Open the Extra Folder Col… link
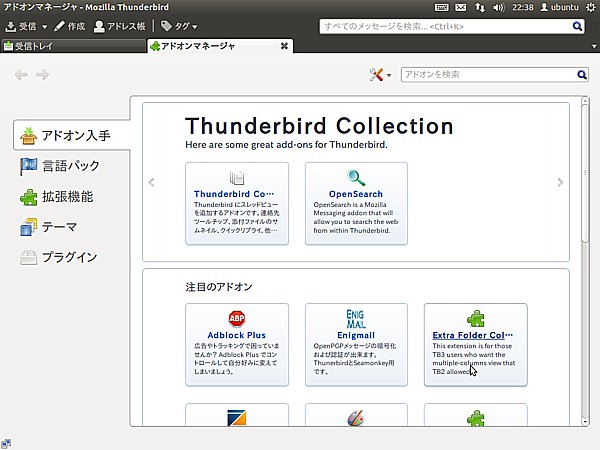The width and height of the screenshot is (600, 450). coord(472,335)
